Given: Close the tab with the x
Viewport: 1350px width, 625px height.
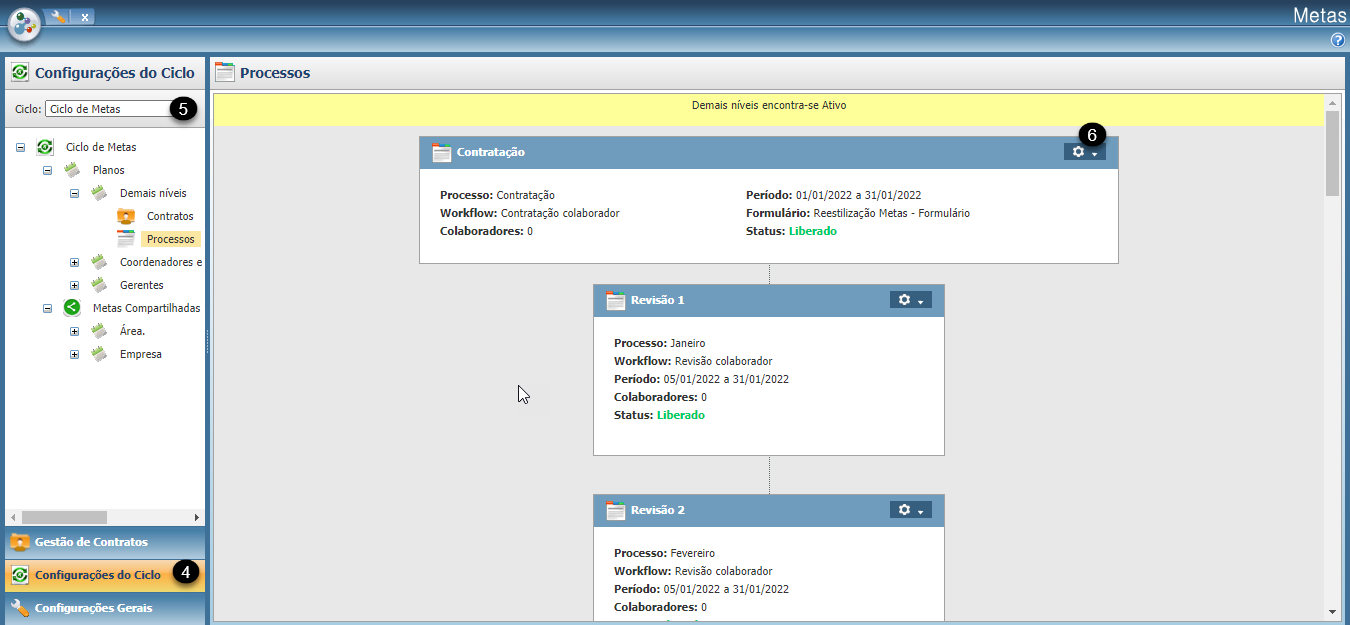Looking at the screenshot, I should pyautogui.click(x=85, y=17).
